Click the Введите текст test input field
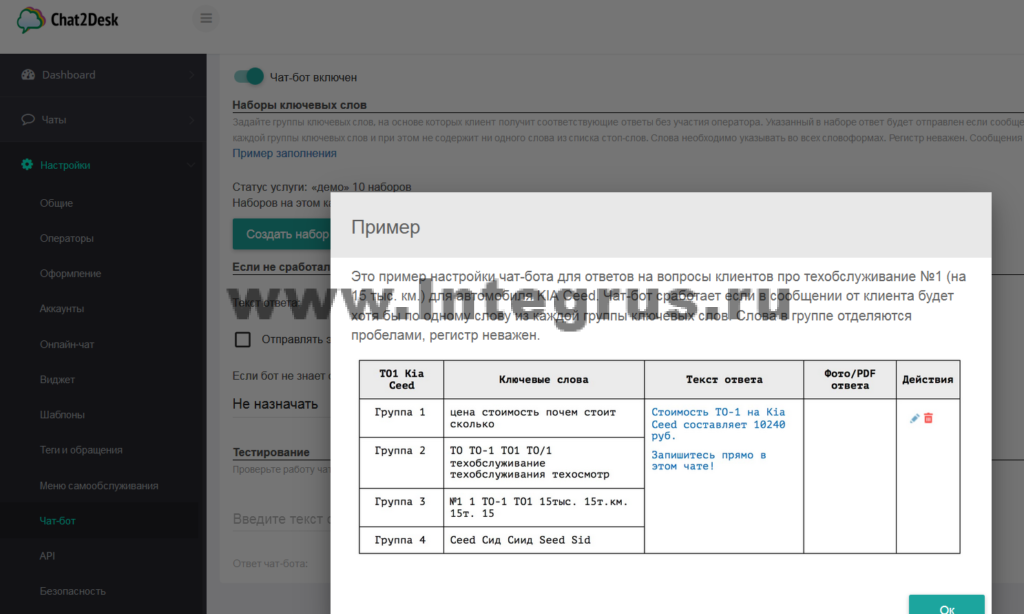Viewport: 1024px width, 614px height. 281,519
